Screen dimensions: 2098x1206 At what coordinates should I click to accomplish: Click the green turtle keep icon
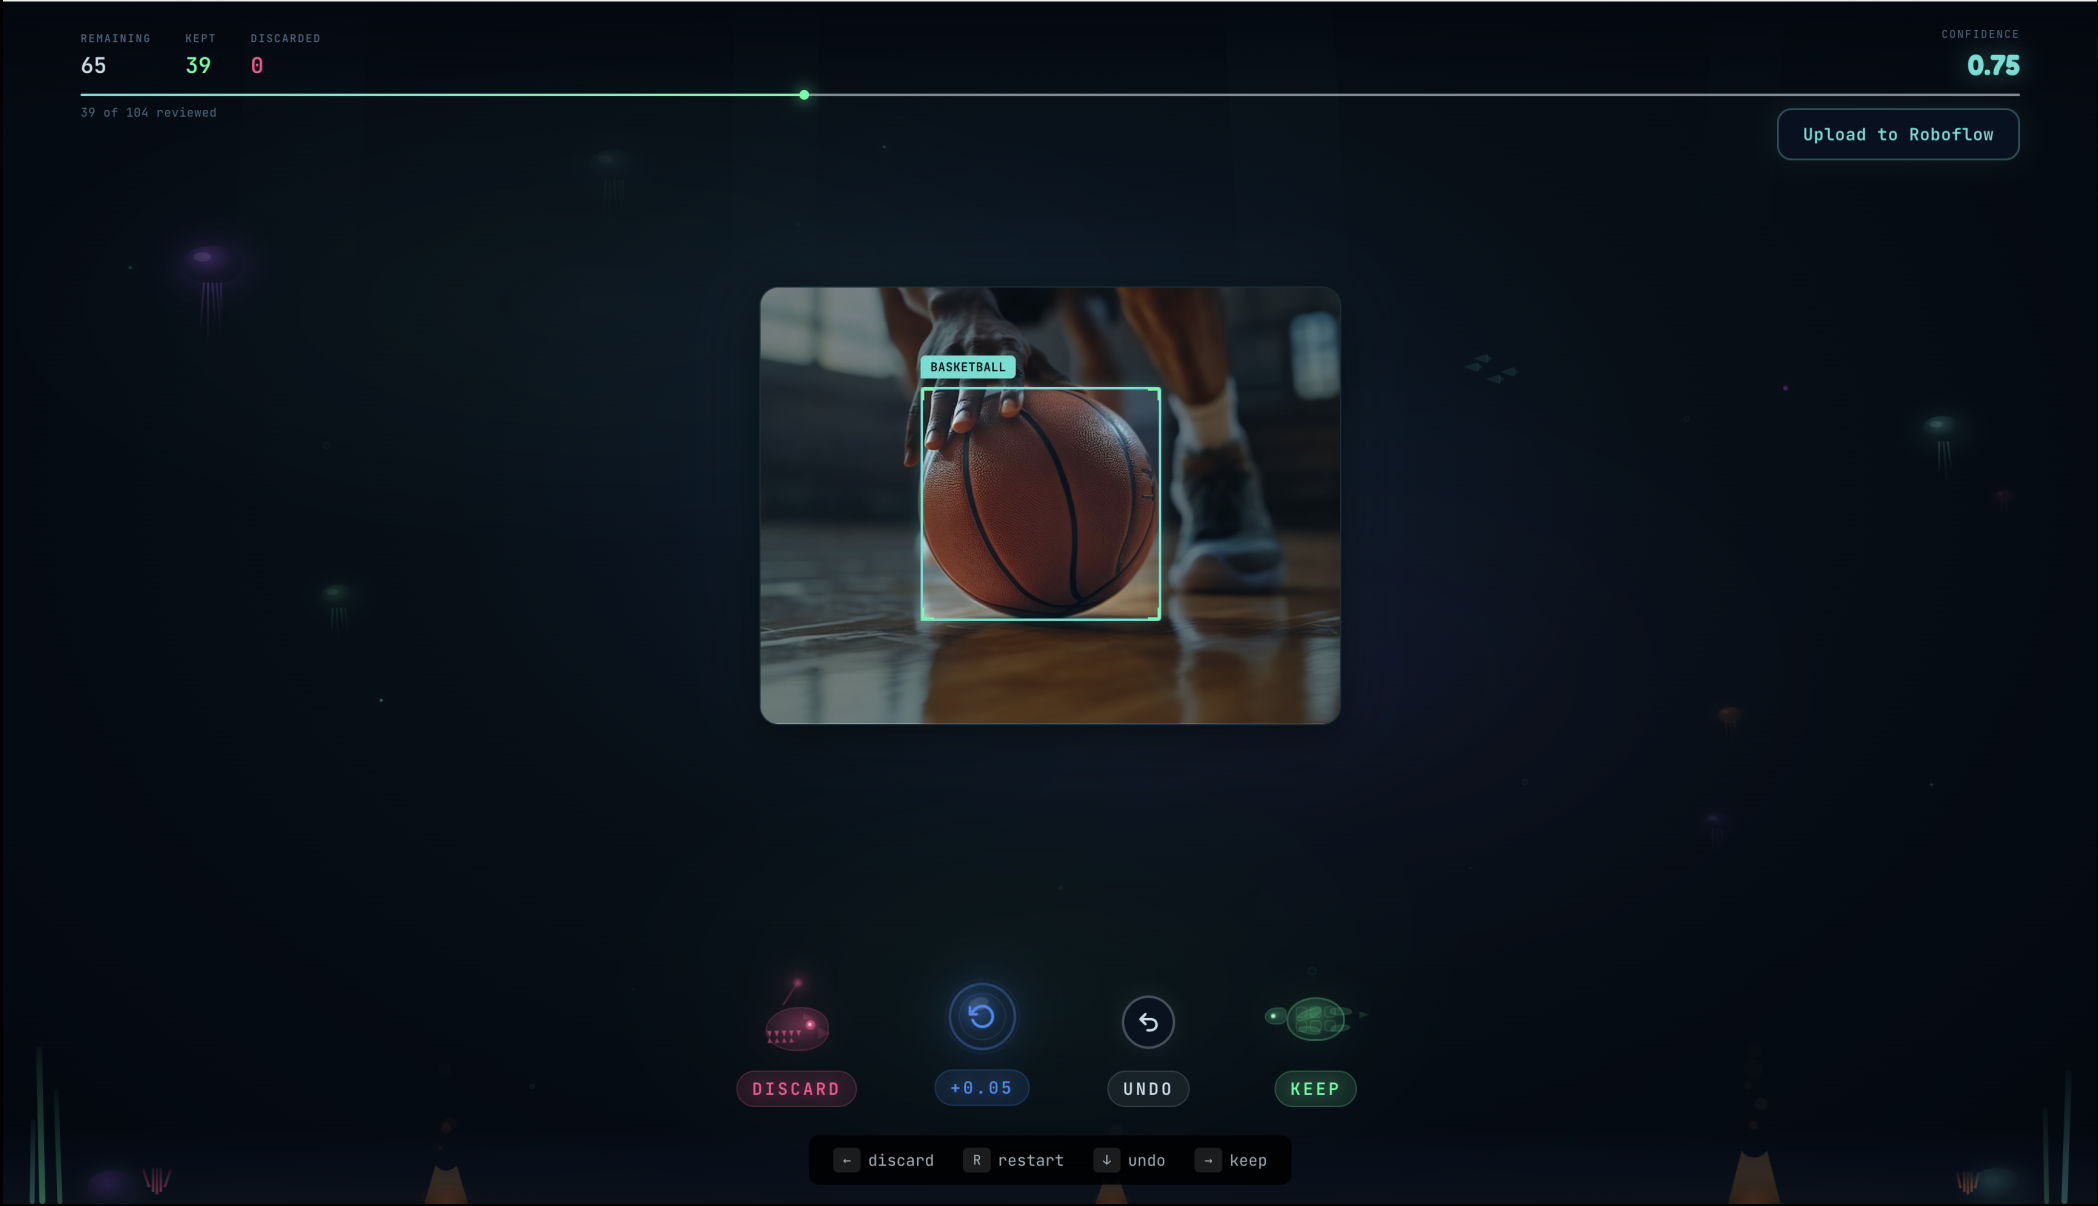tap(1314, 1018)
